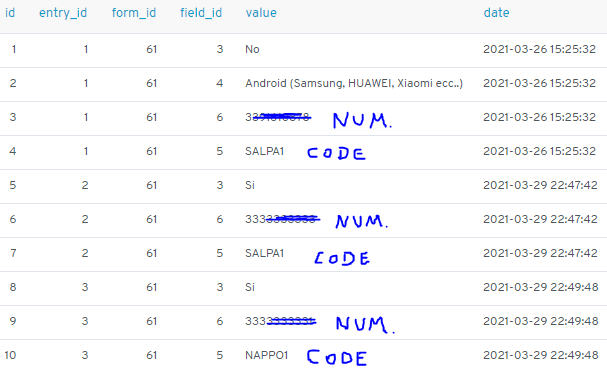Click the id cell showing 4
The image size is (607, 371).
(13, 151)
